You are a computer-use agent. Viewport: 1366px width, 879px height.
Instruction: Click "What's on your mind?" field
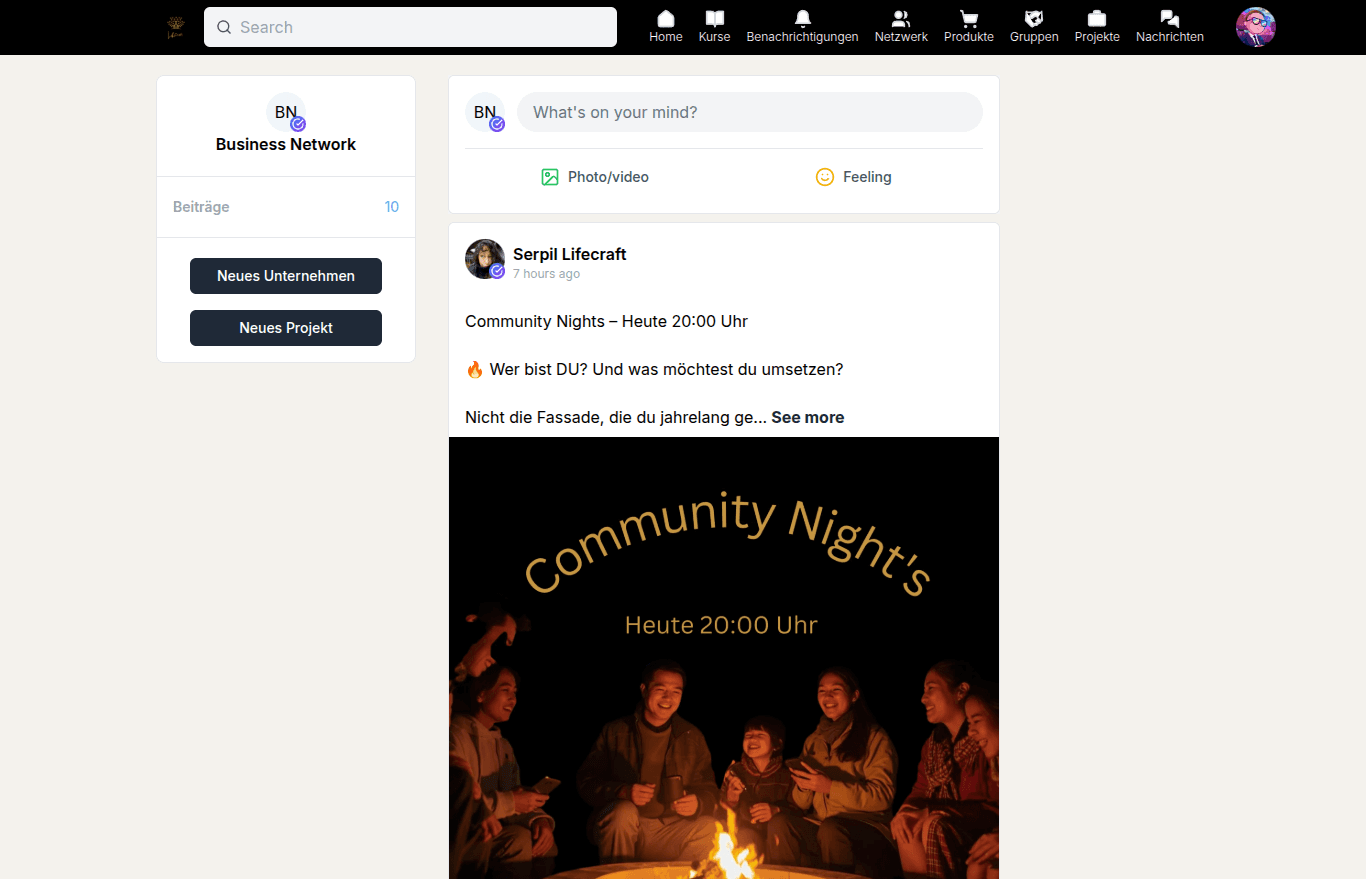pos(749,112)
